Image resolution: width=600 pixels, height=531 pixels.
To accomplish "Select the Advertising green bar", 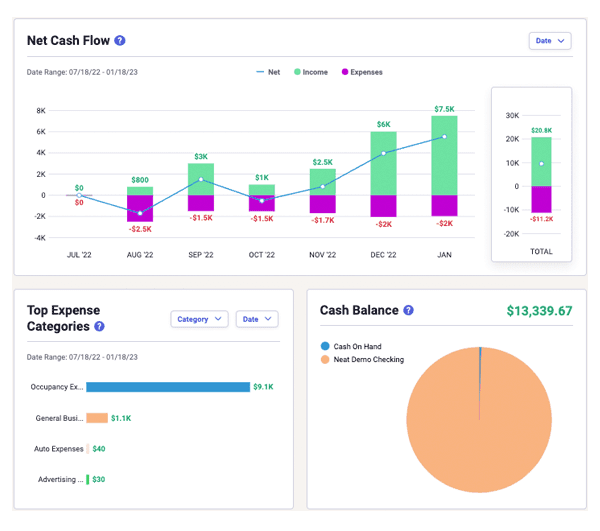I will click(x=88, y=479).
